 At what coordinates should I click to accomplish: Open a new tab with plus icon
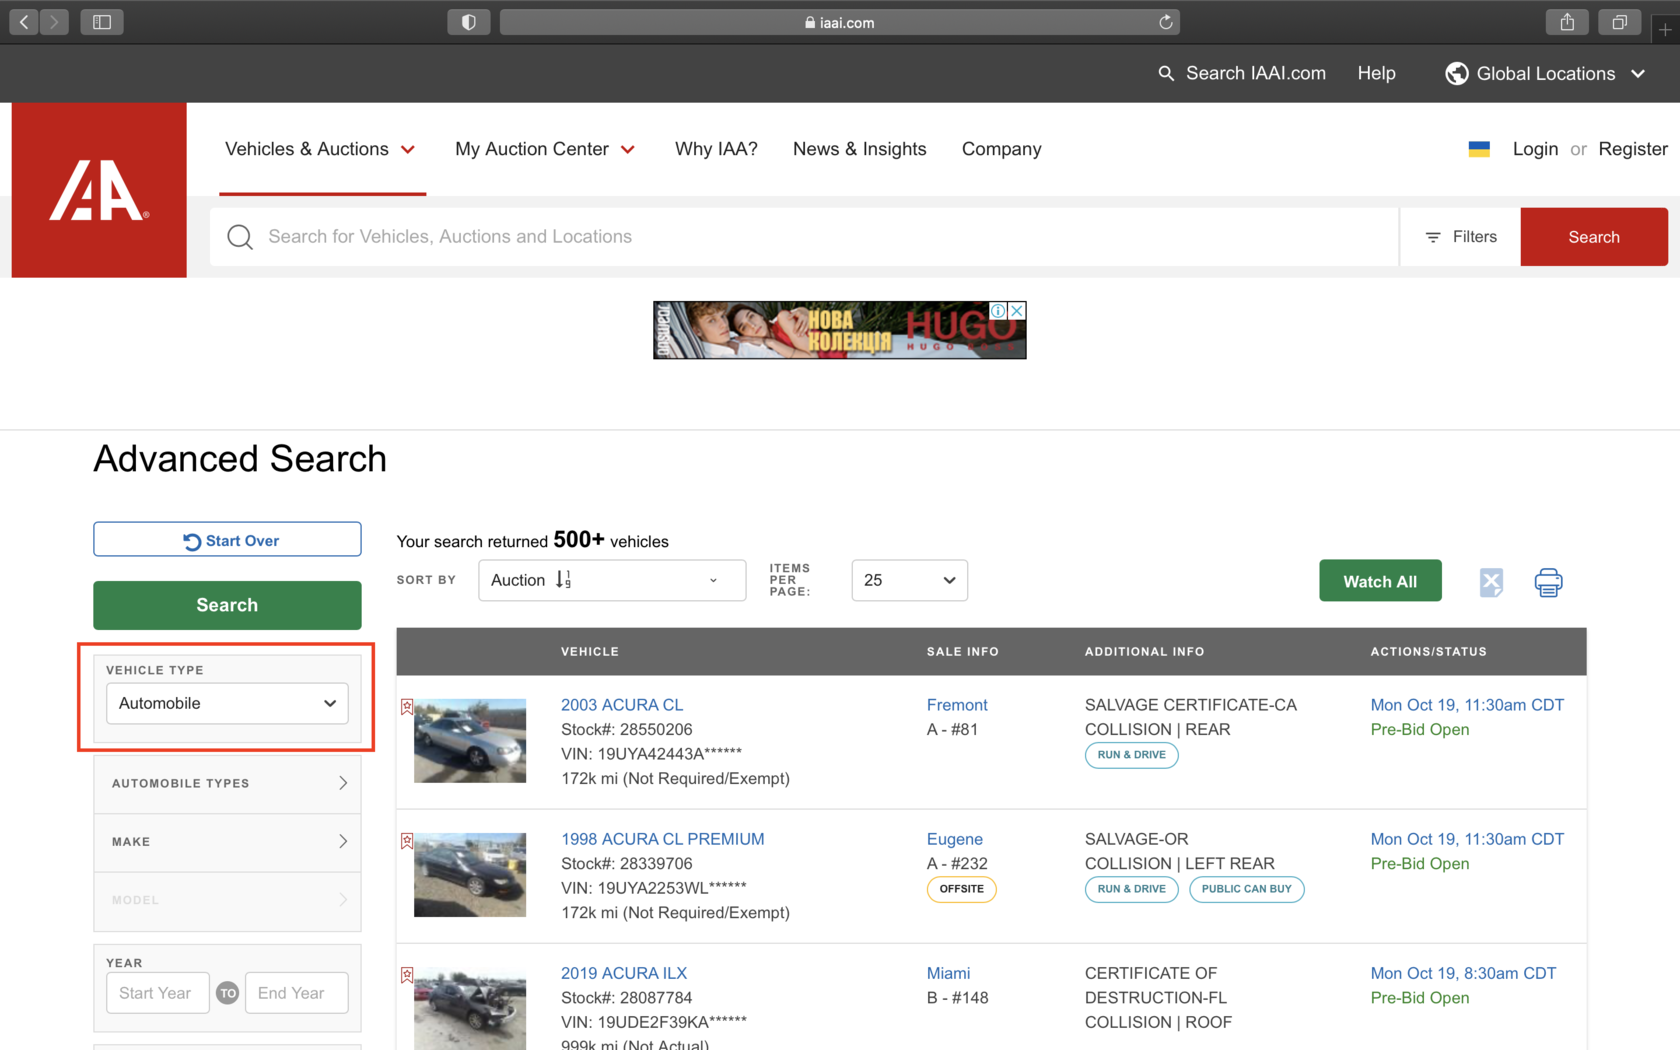1665,30
